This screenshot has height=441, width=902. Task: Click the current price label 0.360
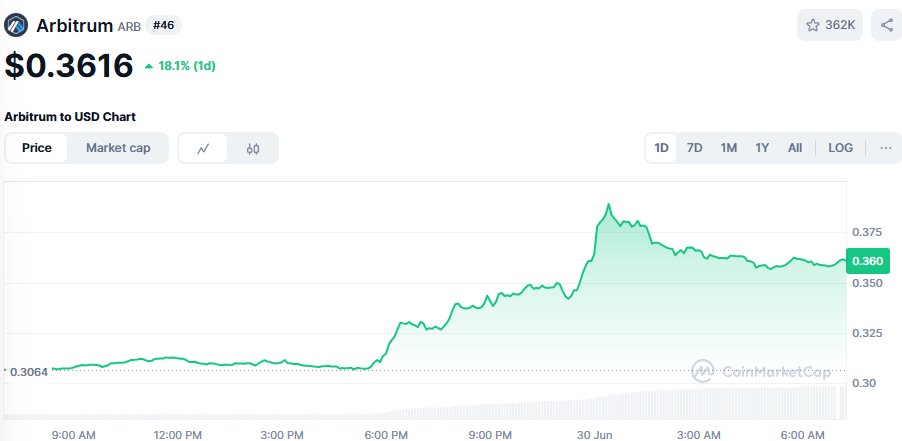[868, 261]
